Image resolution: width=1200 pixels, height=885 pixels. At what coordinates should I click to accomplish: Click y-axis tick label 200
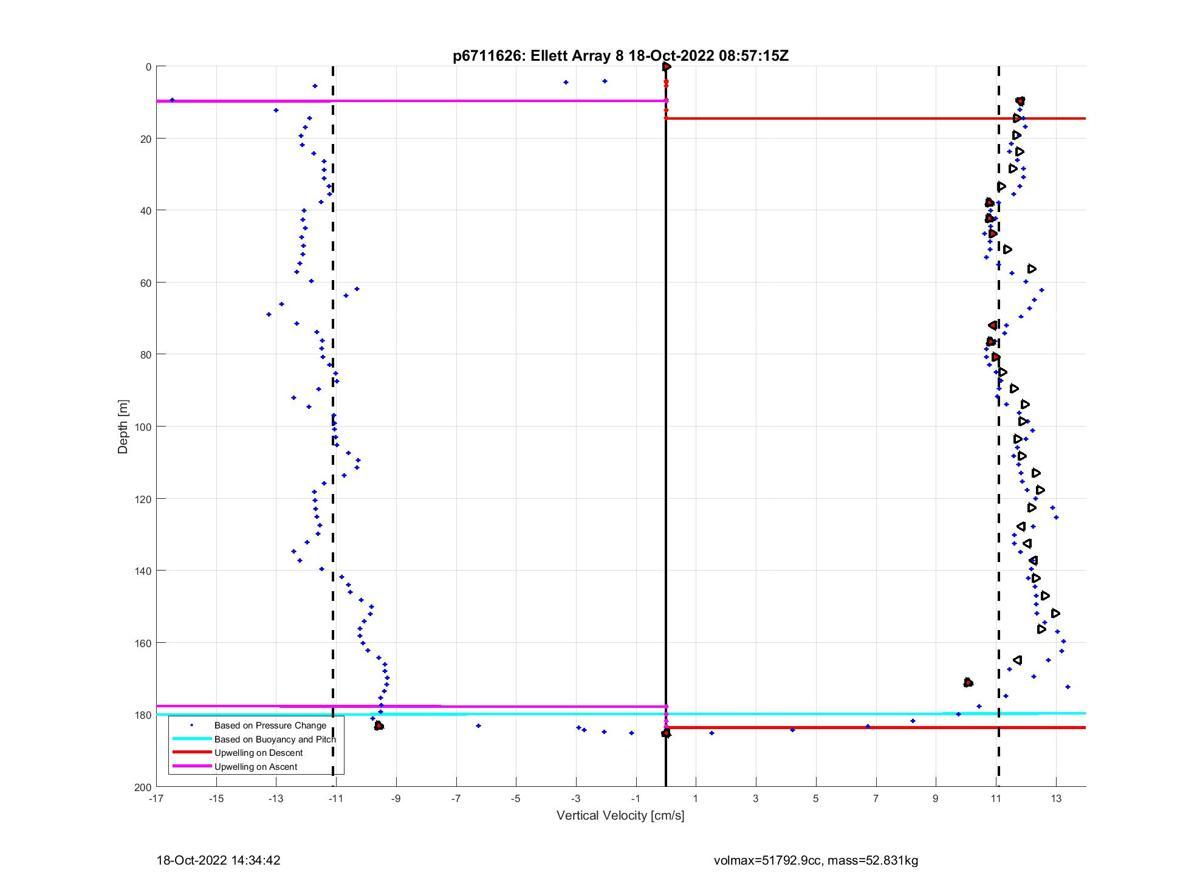[x=142, y=788]
